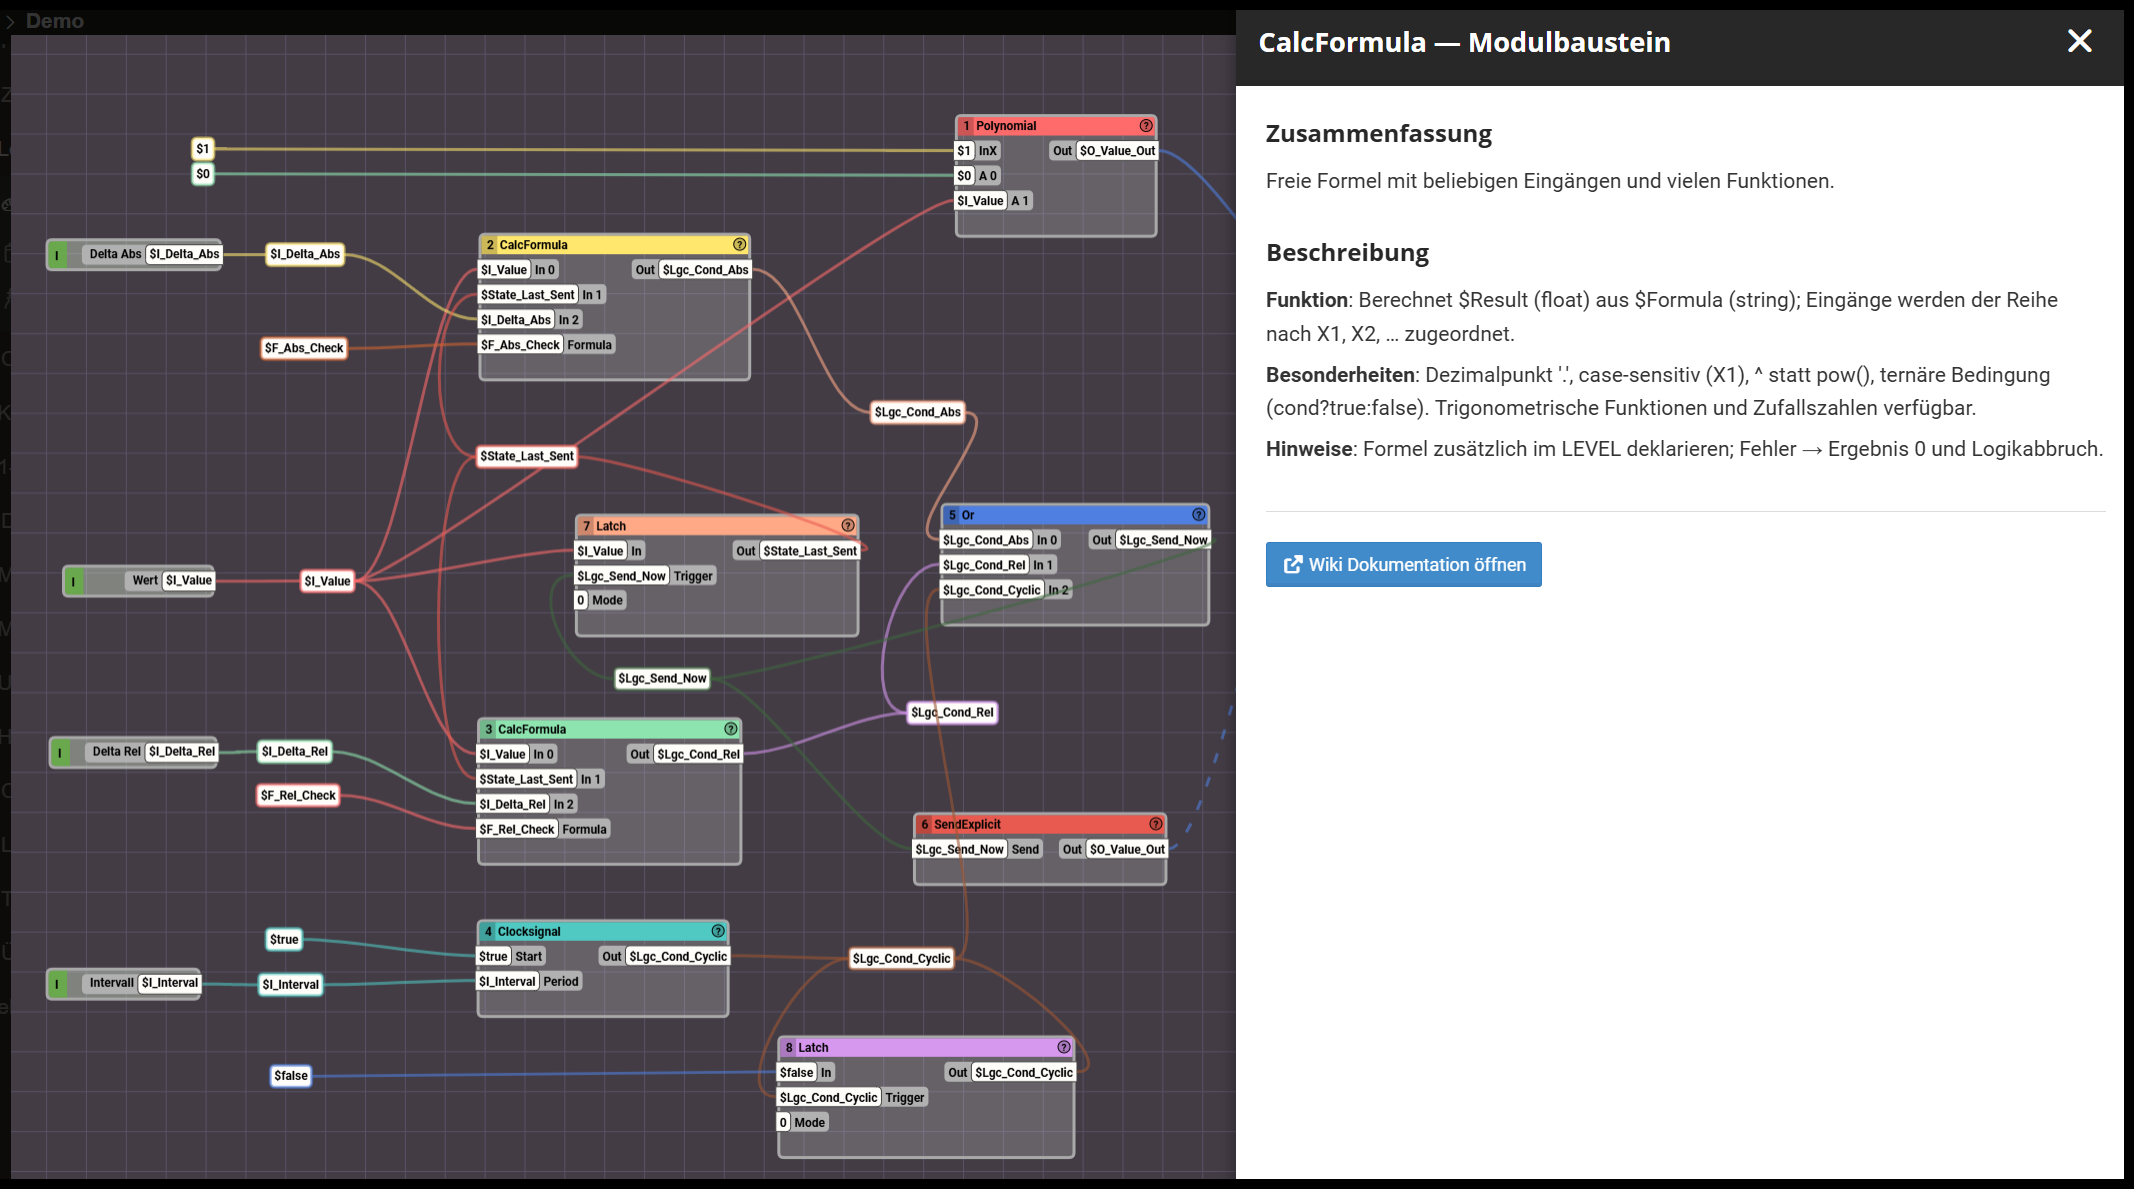Open help for CalcFormula node 3

click(x=731, y=729)
